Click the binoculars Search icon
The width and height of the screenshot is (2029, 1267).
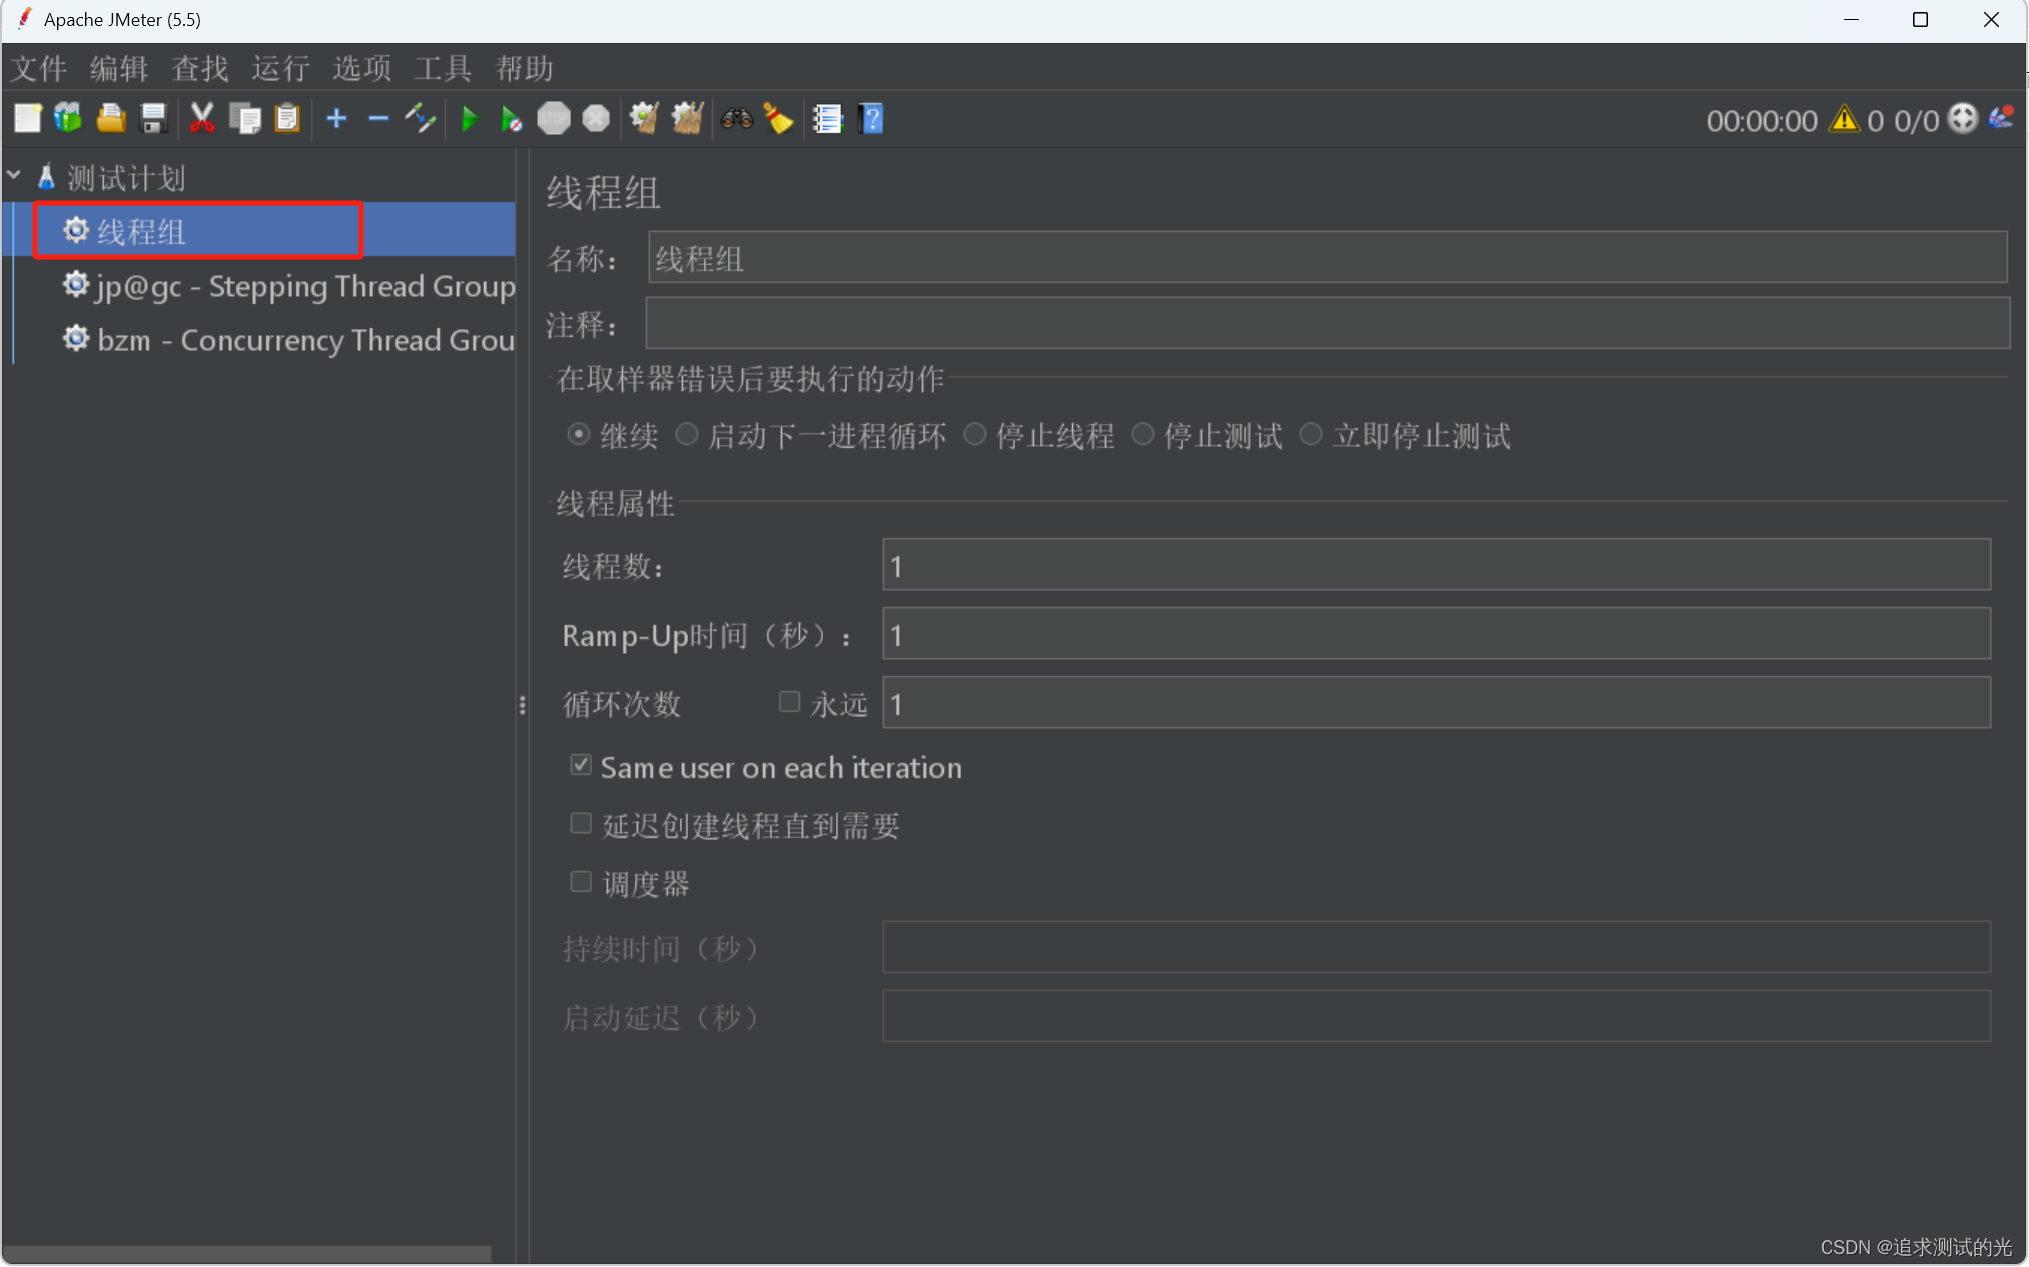coord(736,120)
